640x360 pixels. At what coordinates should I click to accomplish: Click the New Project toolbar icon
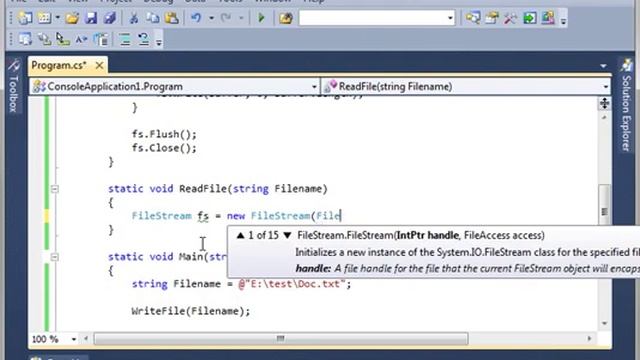pos(25,18)
